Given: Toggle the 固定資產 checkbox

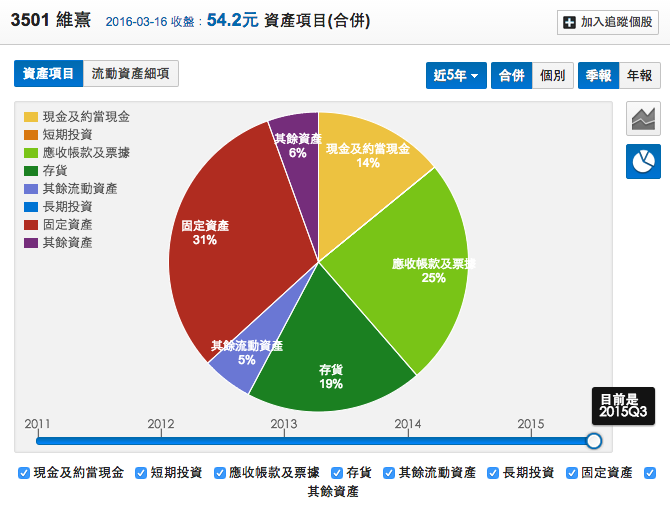Looking at the screenshot, I should 572,473.
